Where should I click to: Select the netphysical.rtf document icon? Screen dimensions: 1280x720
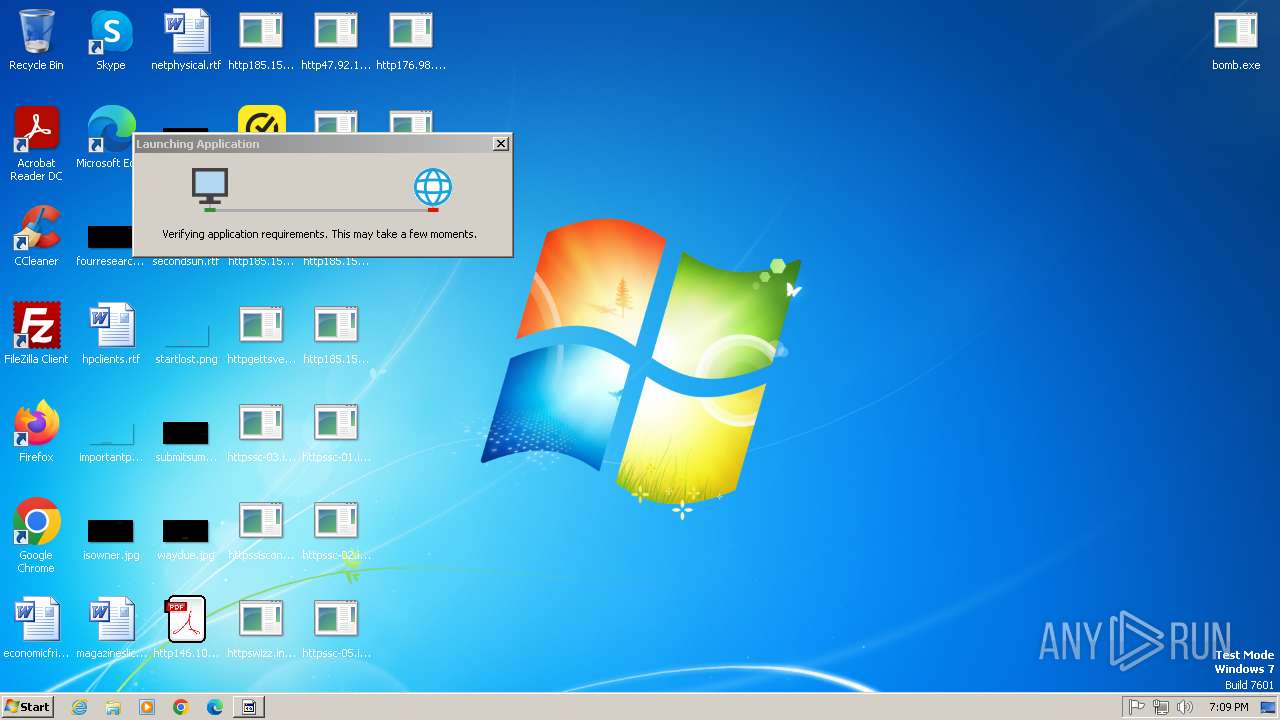(x=186, y=40)
